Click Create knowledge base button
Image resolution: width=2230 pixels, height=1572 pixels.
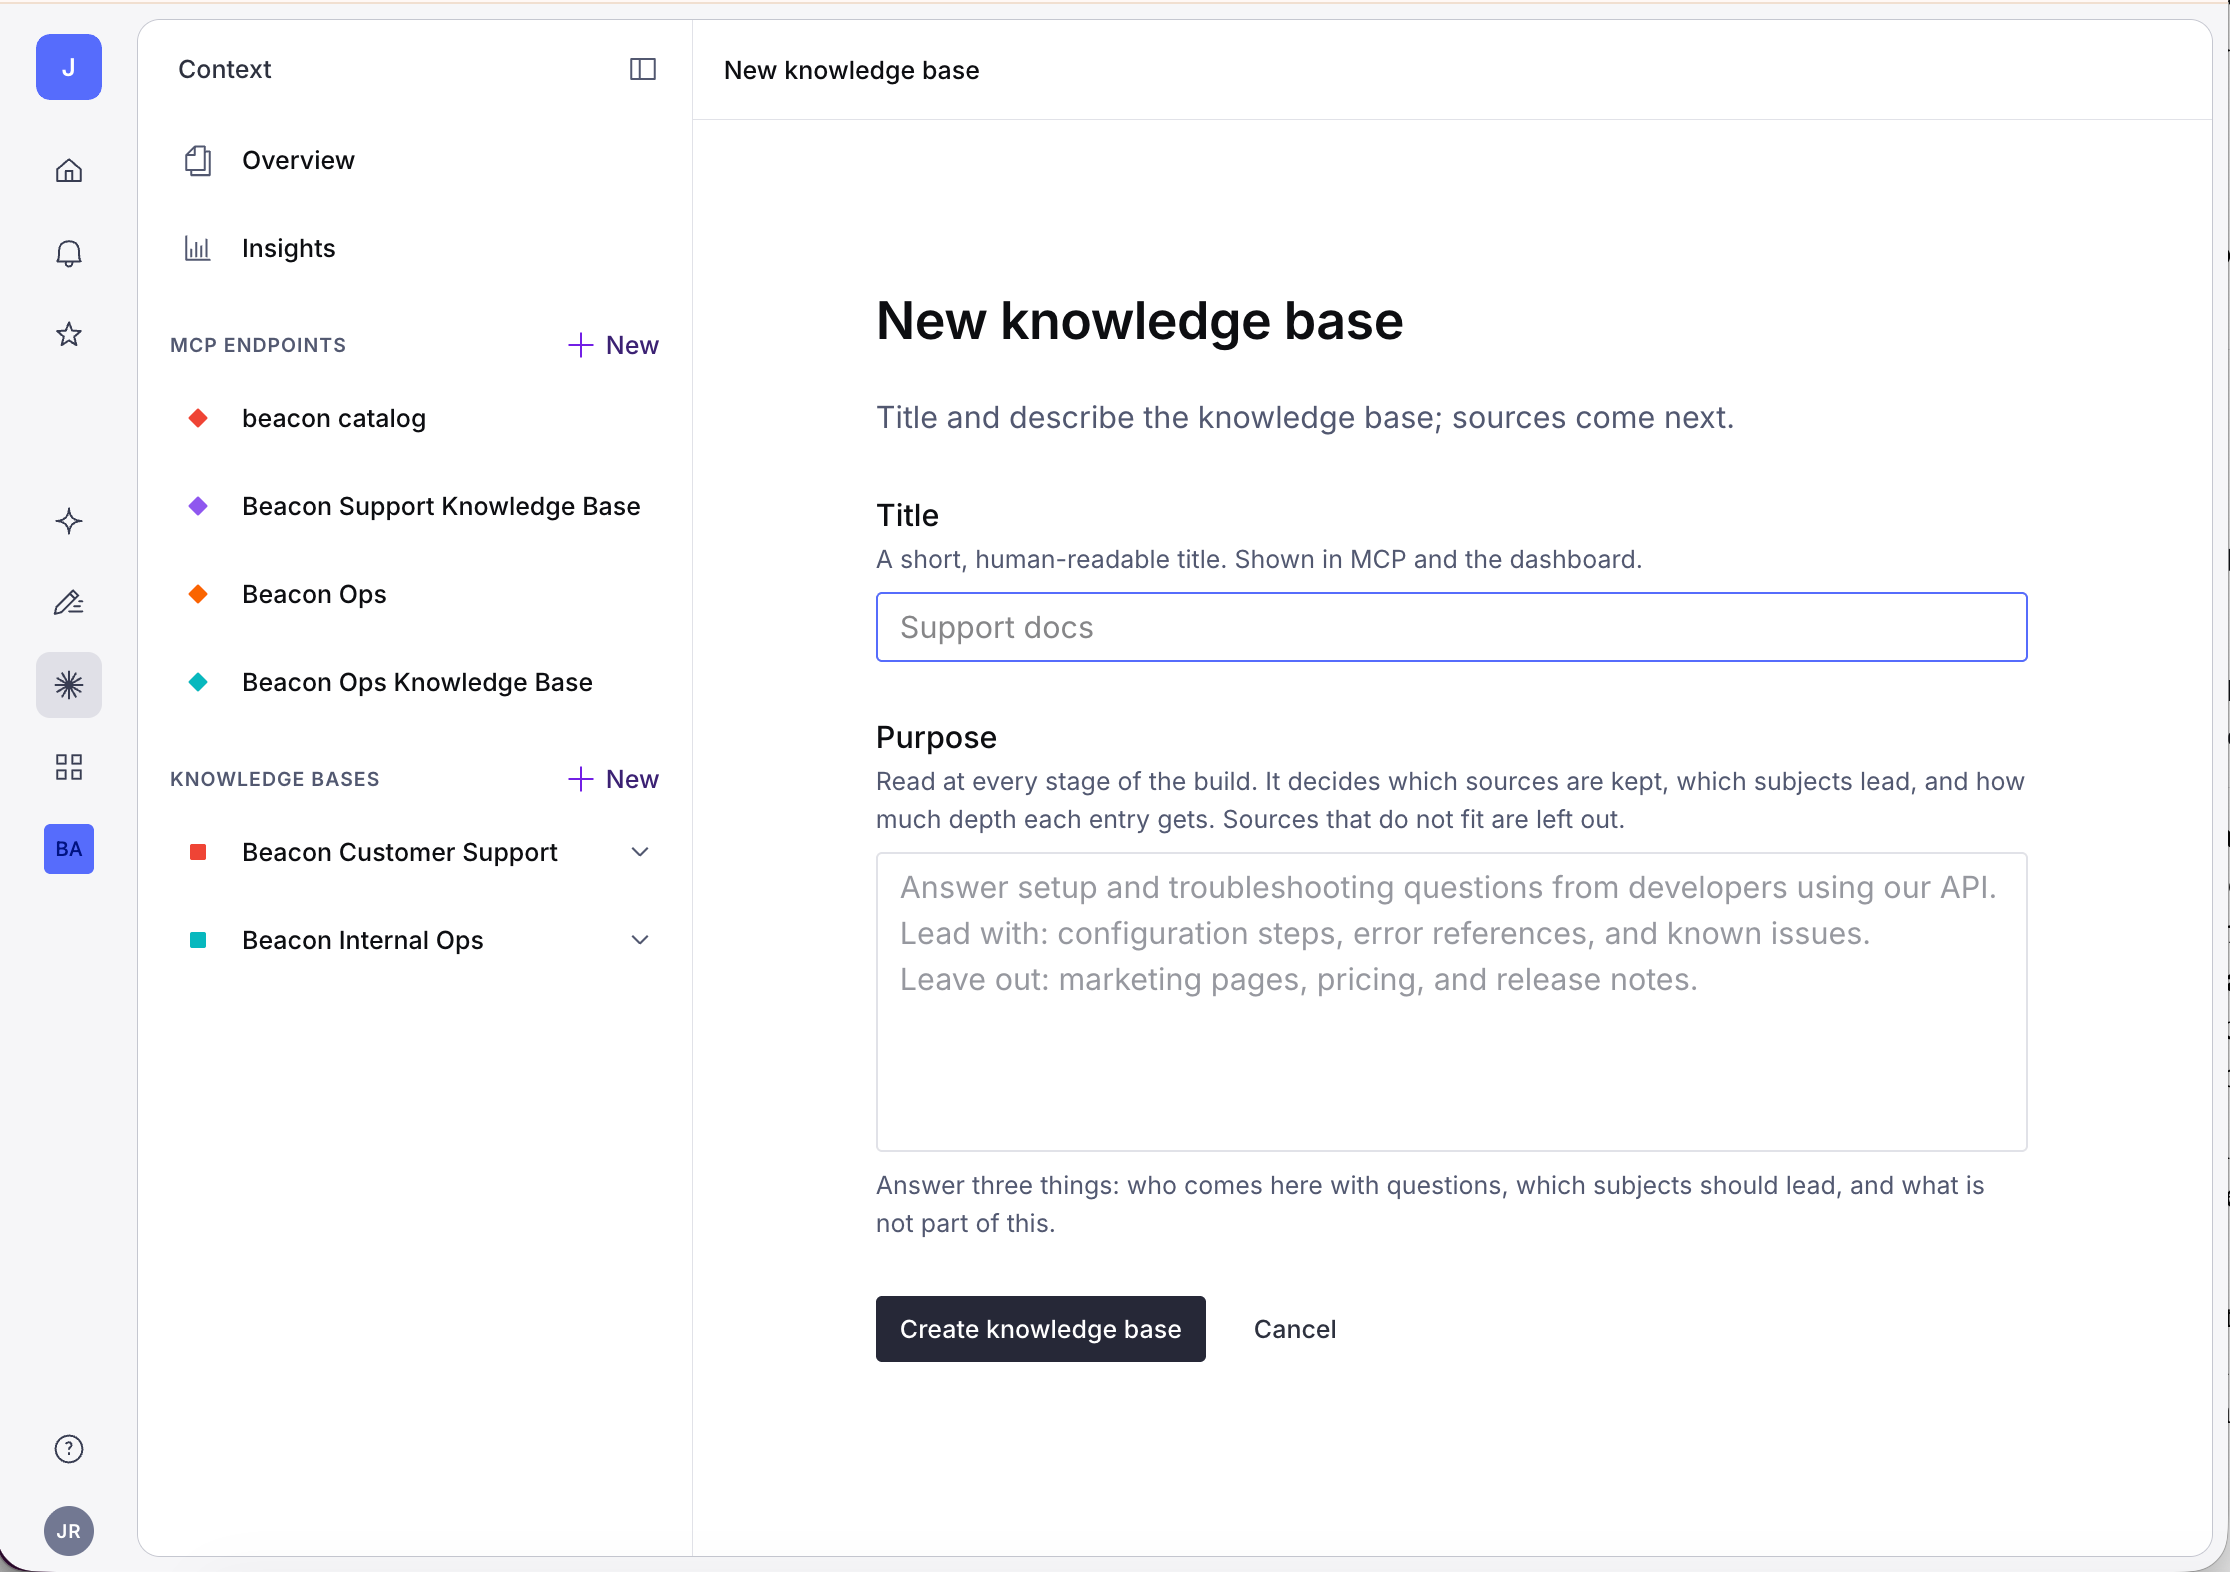pos(1041,1329)
